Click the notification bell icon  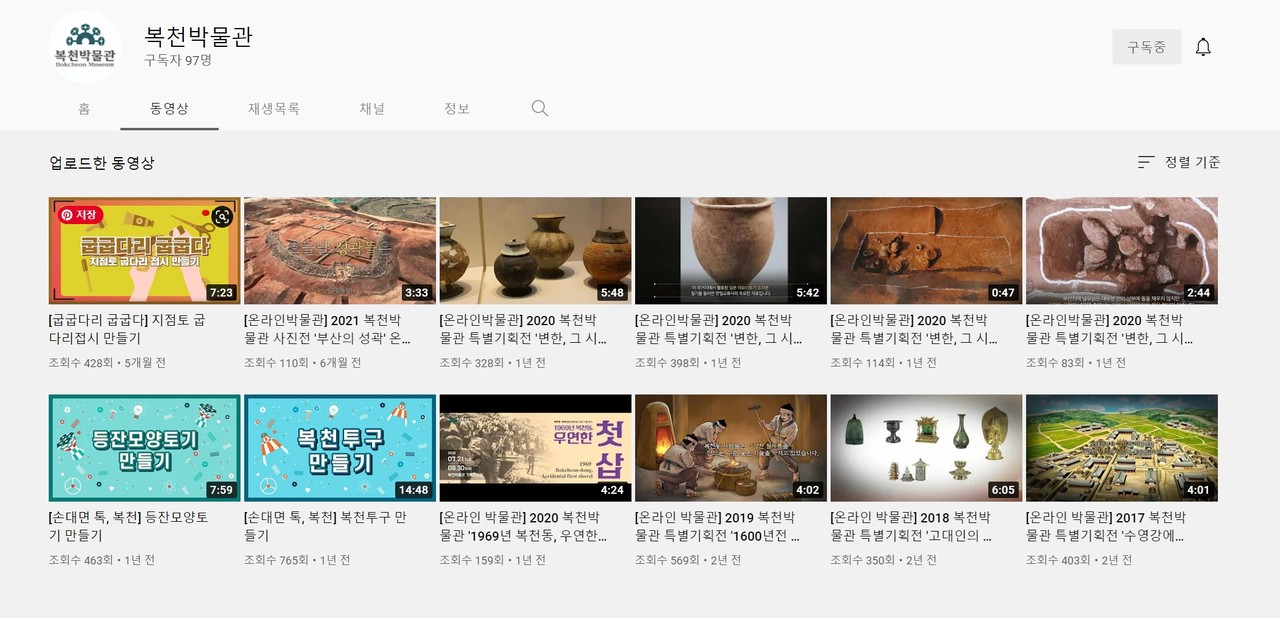pos(1204,46)
